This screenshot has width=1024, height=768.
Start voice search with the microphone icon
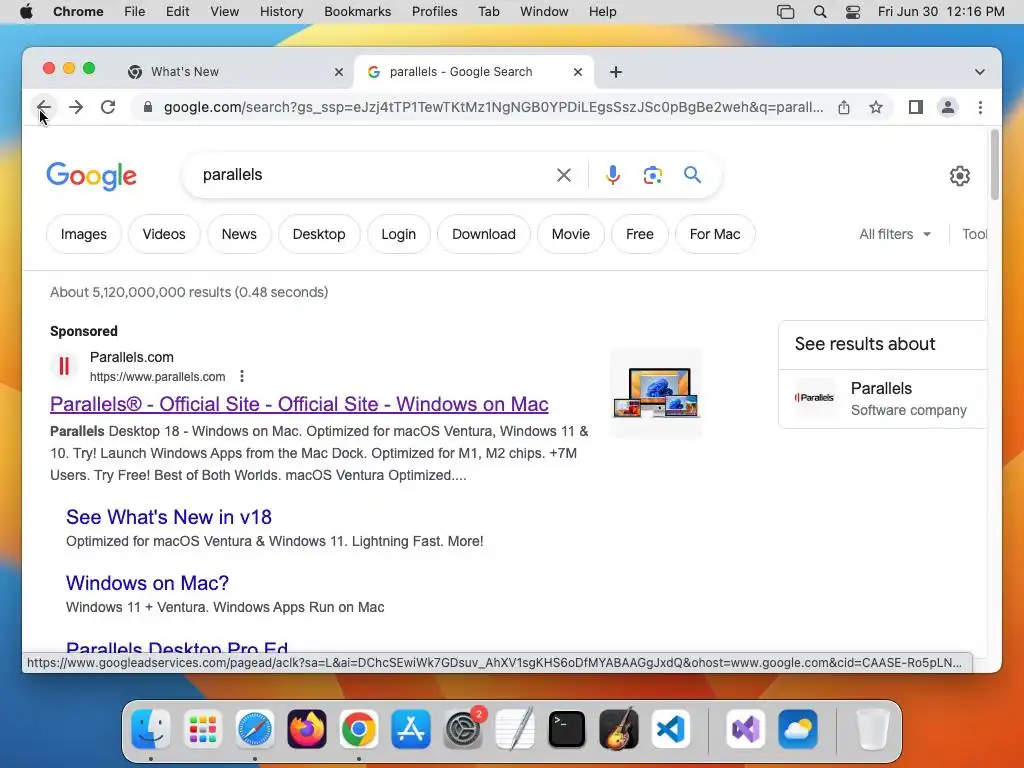click(613, 175)
